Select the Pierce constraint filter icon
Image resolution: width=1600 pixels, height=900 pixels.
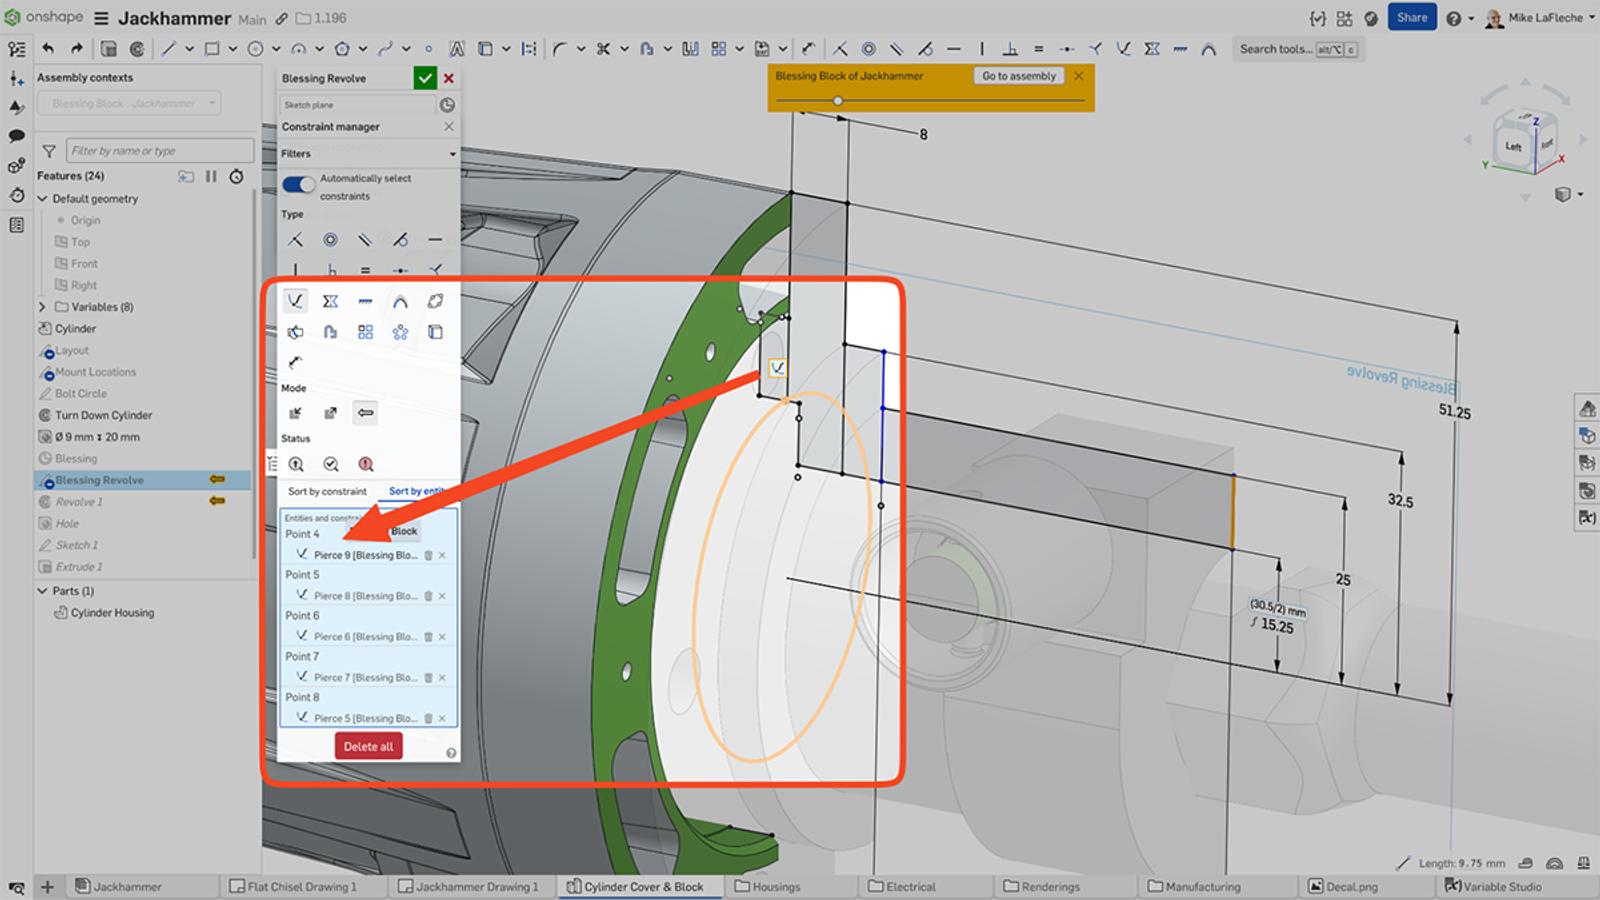295,301
